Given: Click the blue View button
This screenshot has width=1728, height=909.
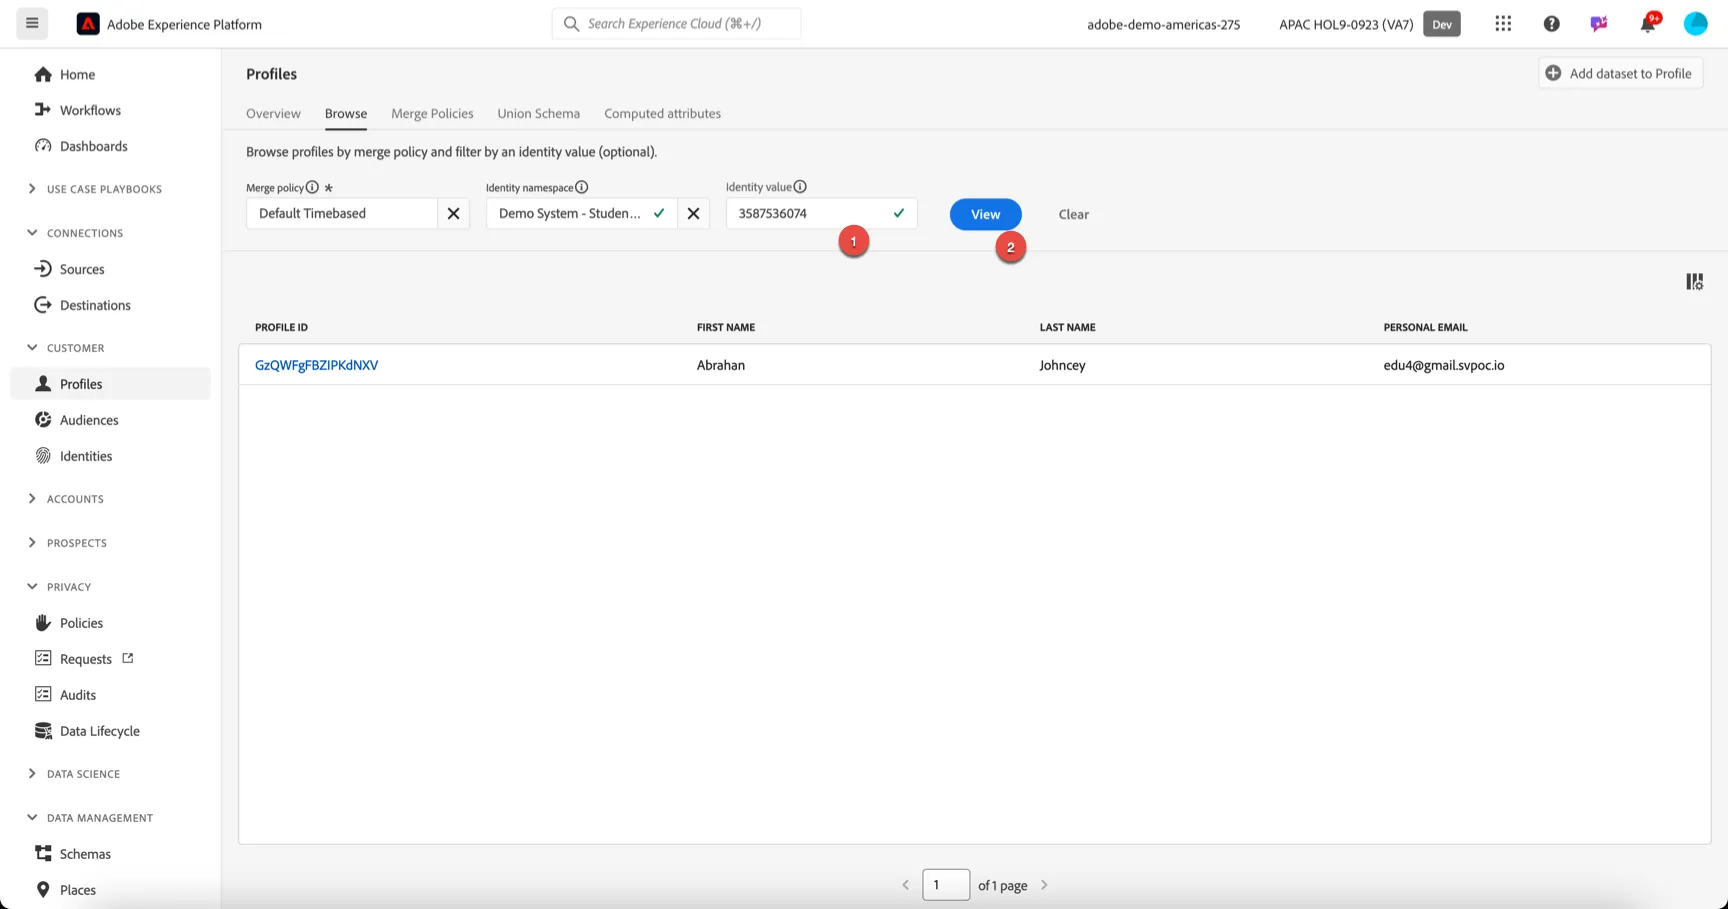Looking at the screenshot, I should [x=985, y=214].
